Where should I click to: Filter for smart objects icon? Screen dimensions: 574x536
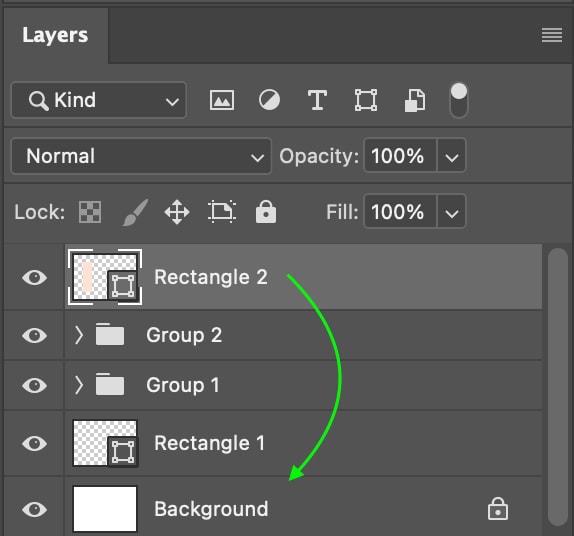click(415, 100)
